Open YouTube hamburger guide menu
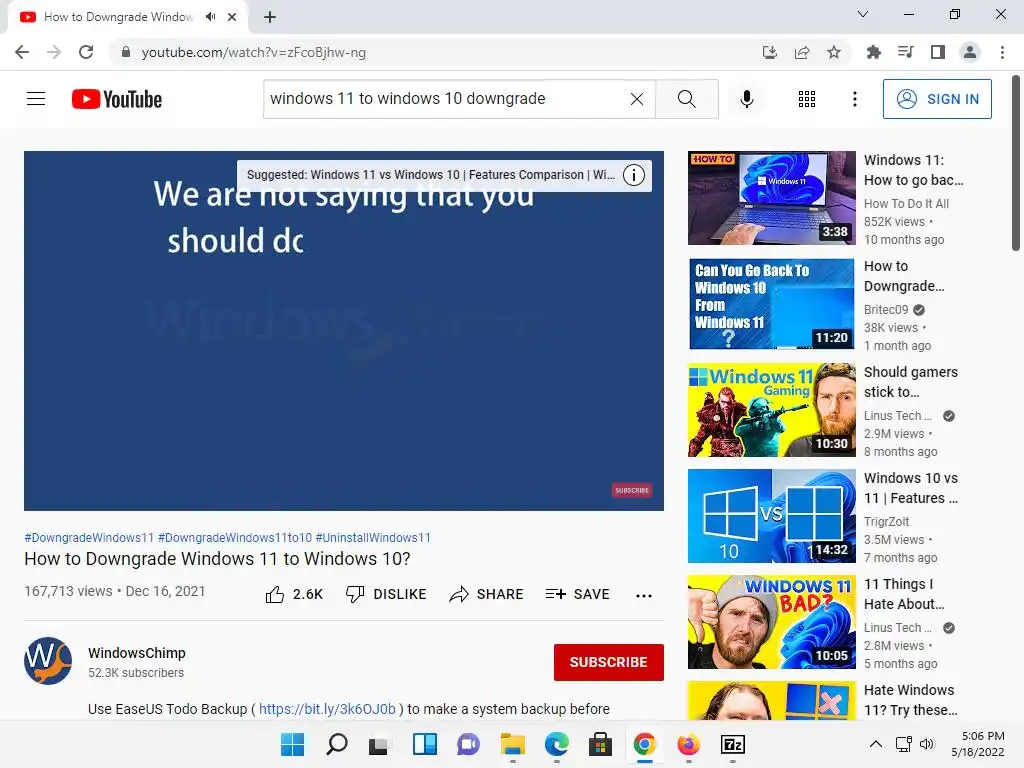The image size is (1024, 768). [x=36, y=99]
